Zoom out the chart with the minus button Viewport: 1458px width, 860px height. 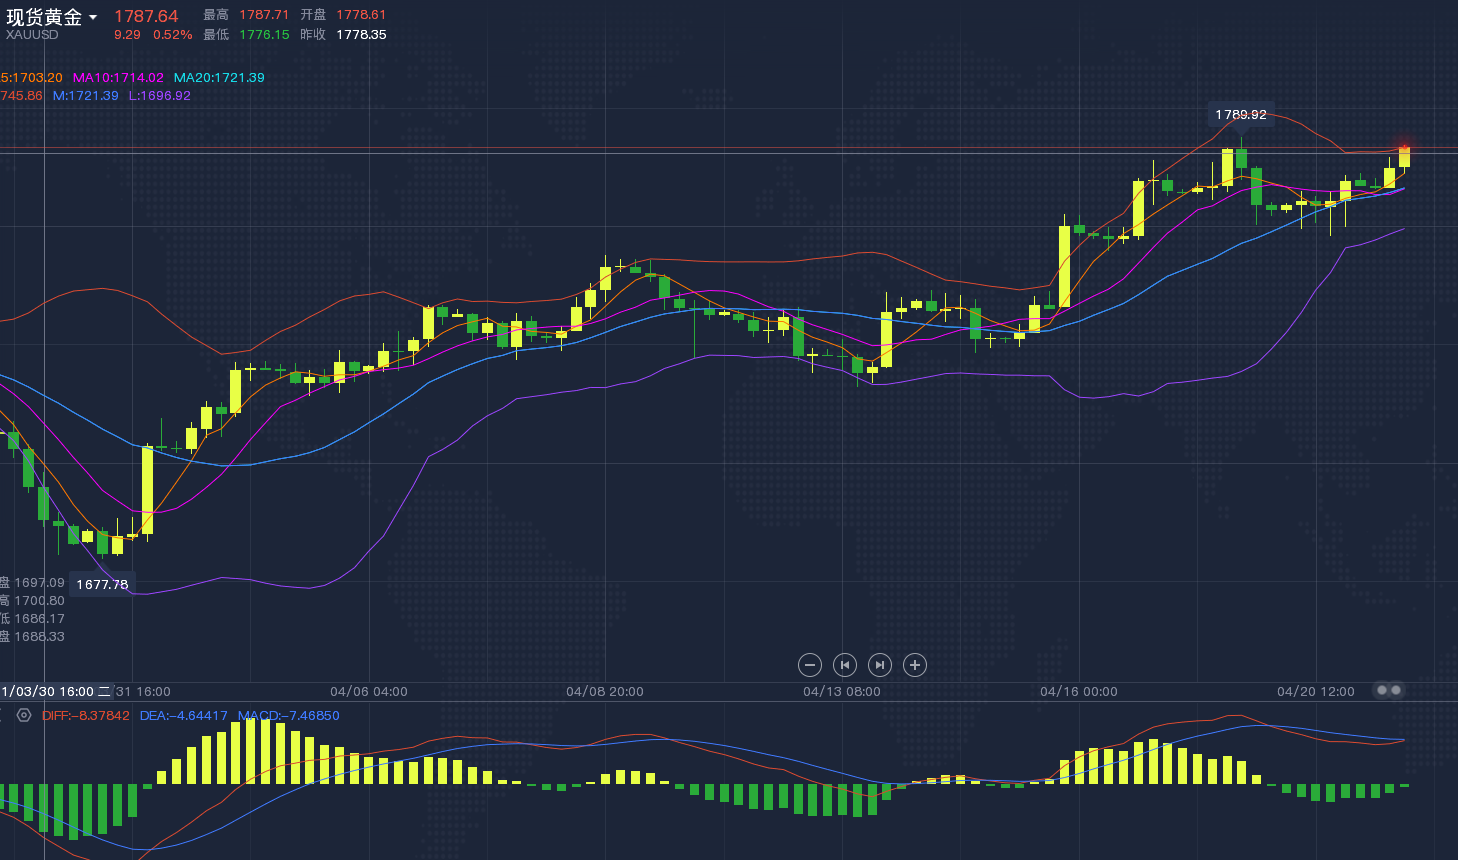click(810, 665)
